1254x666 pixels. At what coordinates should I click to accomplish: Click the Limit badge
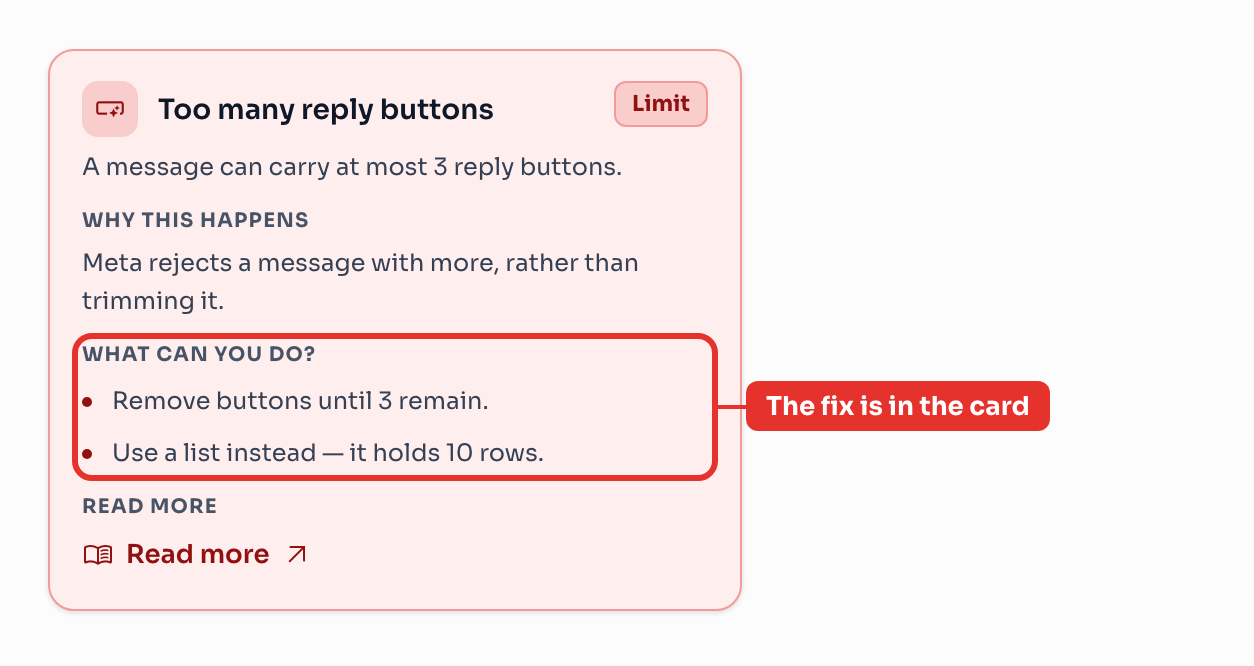[661, 104]
